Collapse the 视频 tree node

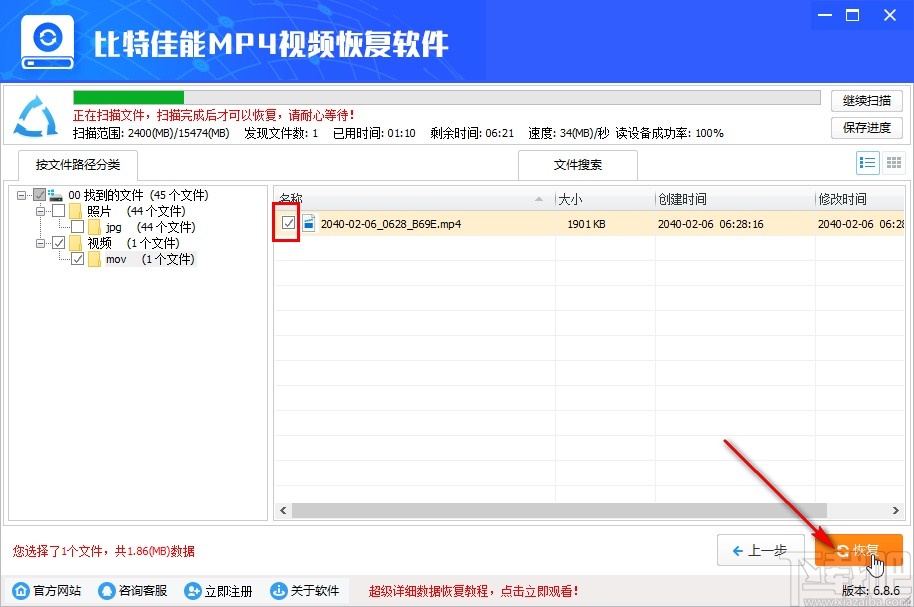coord(41,243)
